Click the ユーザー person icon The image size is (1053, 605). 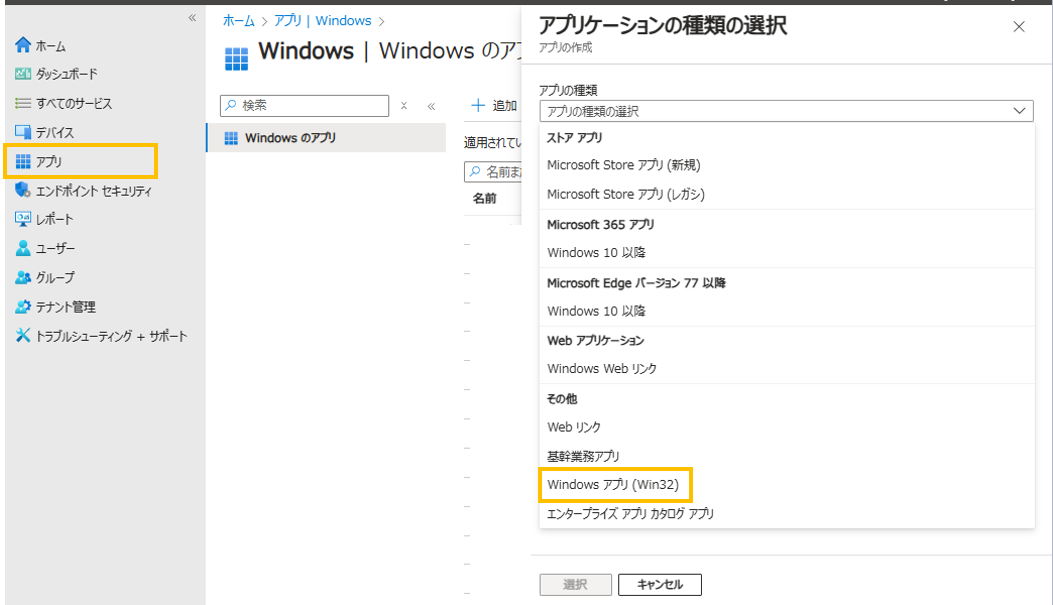click(23, 248)
